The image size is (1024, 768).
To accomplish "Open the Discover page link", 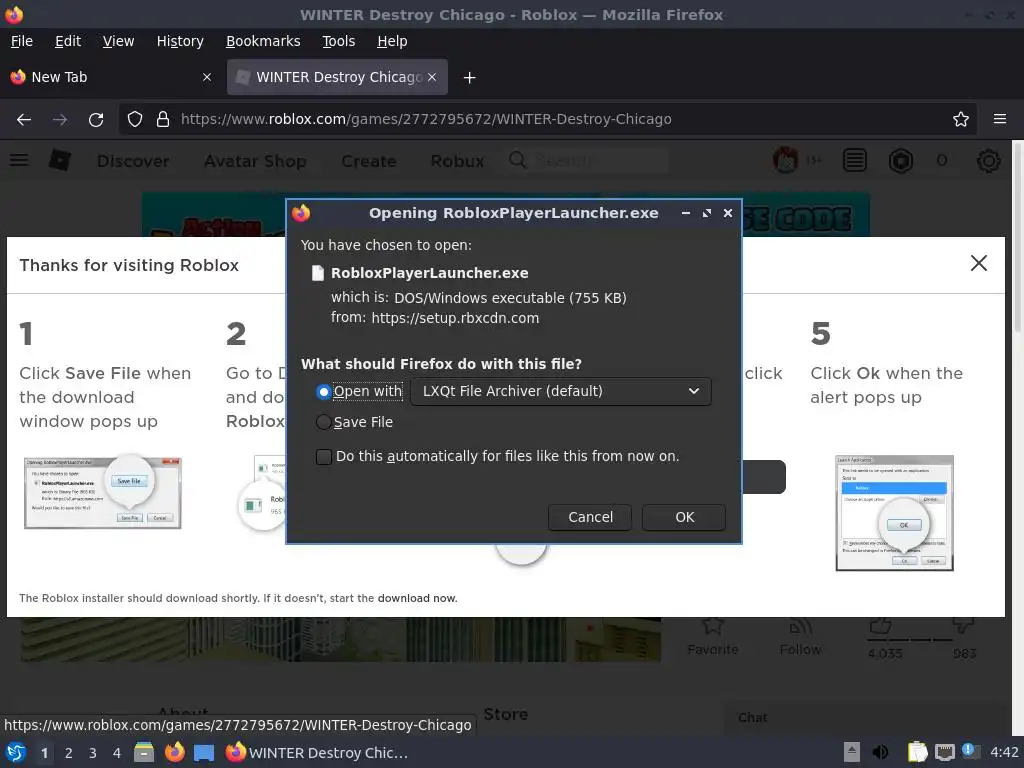I will coord(133,161).
